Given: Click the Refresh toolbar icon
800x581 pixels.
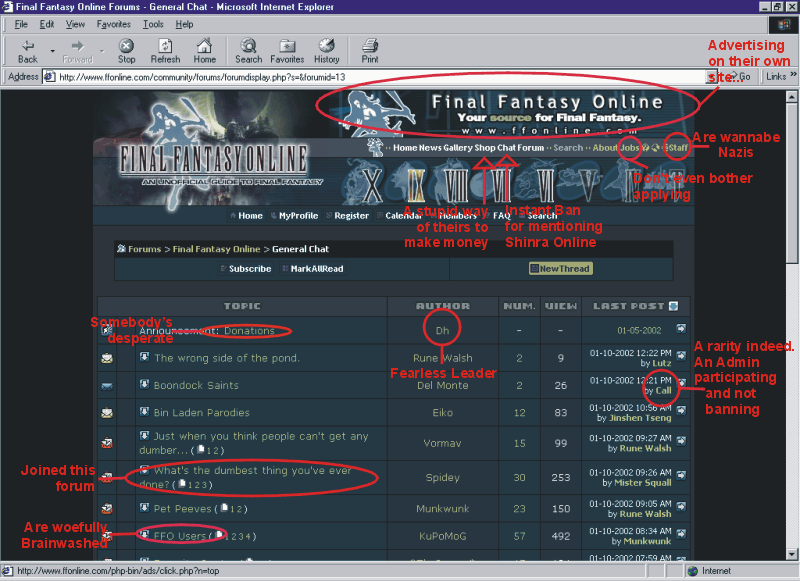Looking at the screenshot, I should 165,51.
